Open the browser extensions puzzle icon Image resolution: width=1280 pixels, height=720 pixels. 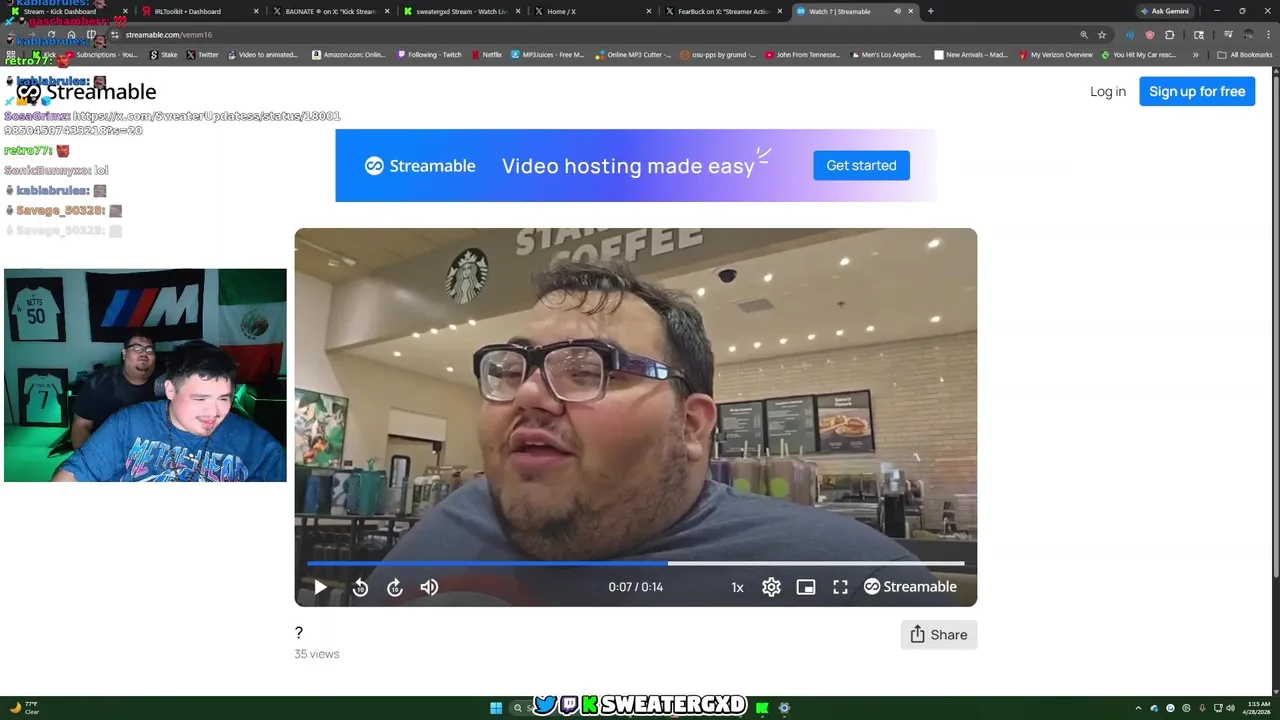1169,35
